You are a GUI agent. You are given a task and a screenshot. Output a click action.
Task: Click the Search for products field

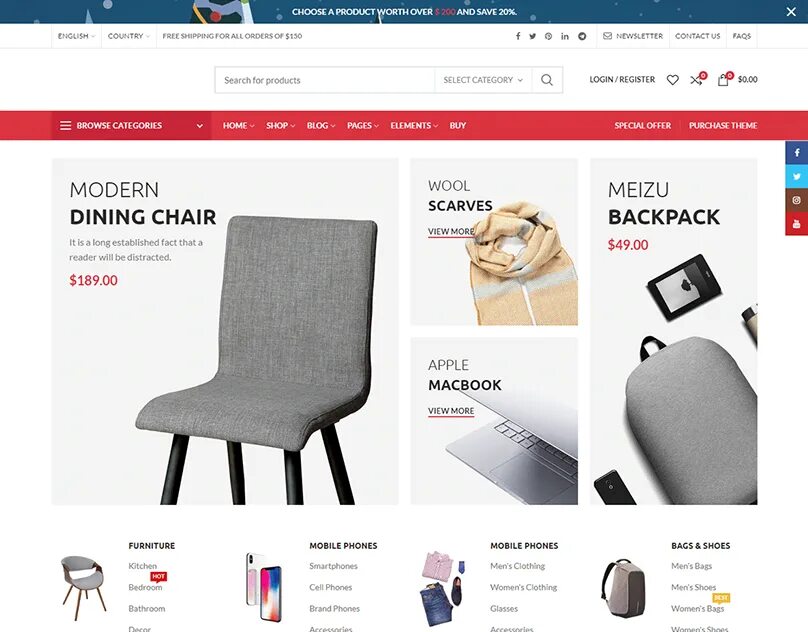[x=325, y=80]
